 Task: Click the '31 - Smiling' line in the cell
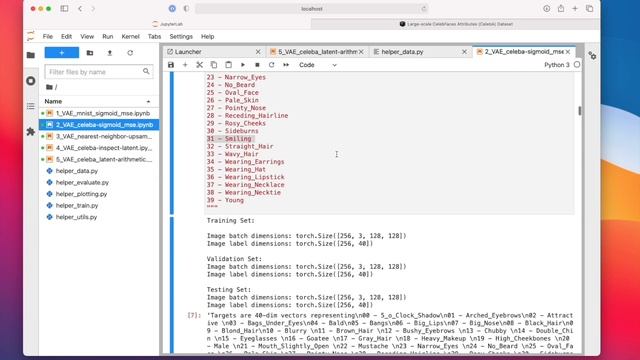pyautogui.click(x=229, y=139)
